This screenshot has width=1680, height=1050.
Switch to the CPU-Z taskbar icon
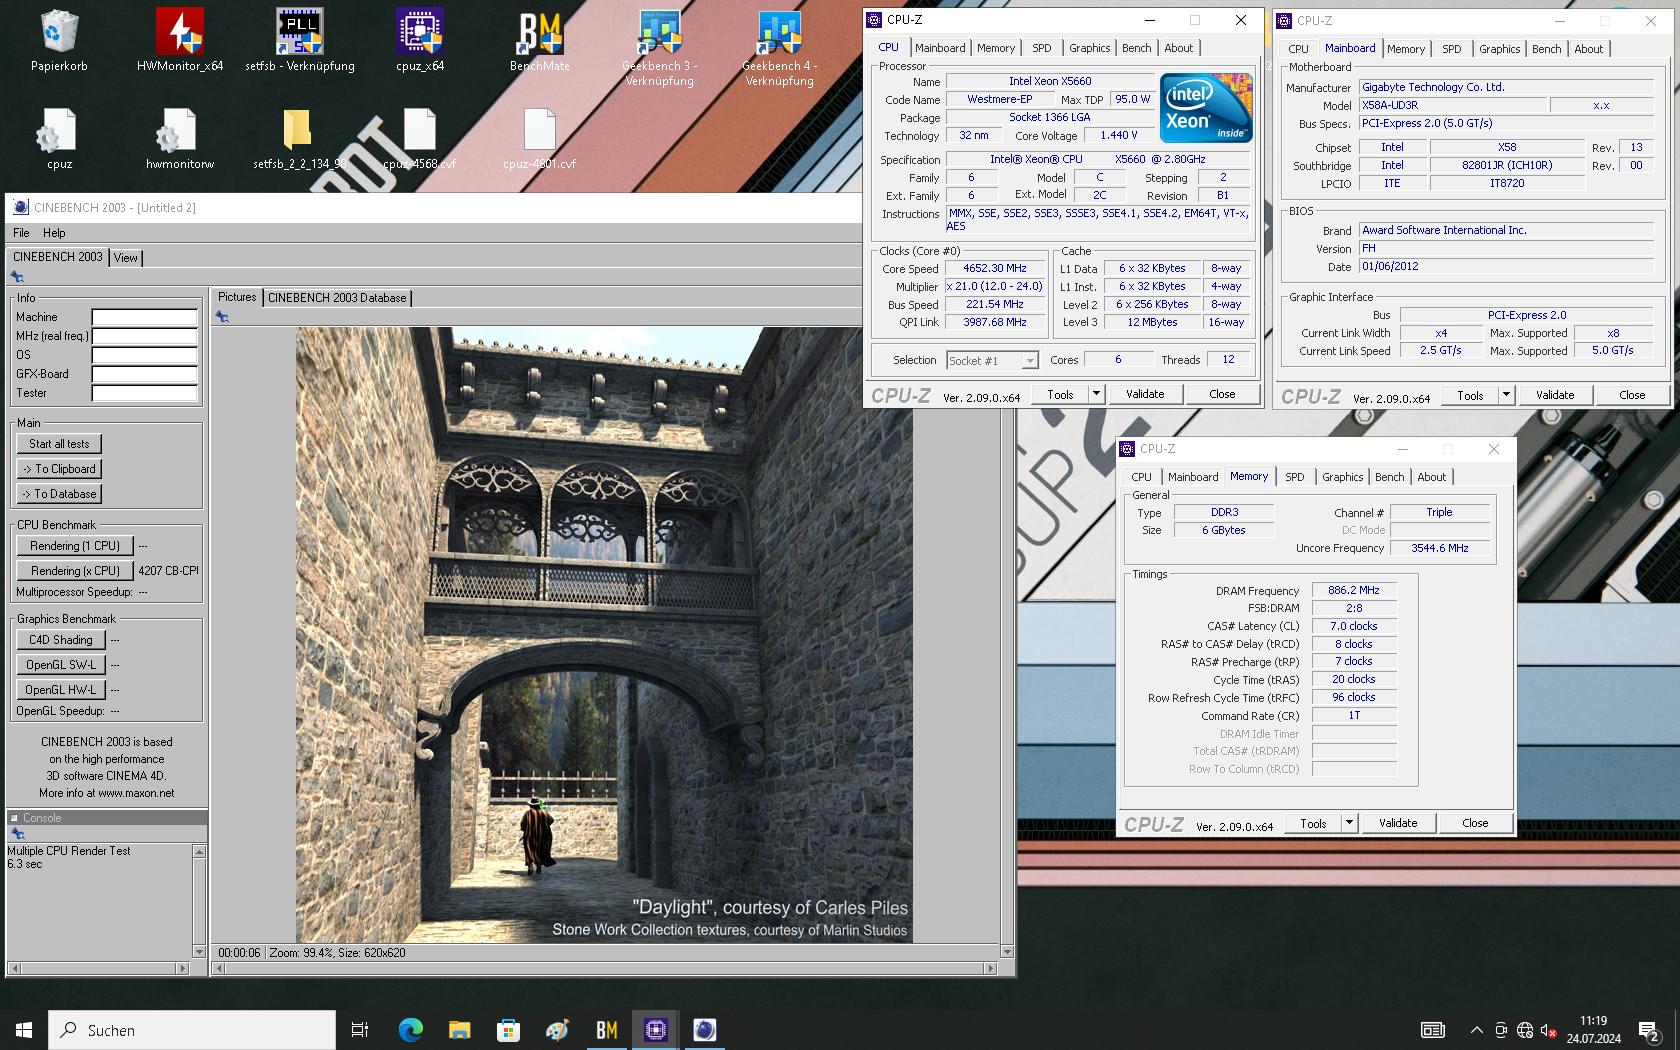pos(656,1030)
